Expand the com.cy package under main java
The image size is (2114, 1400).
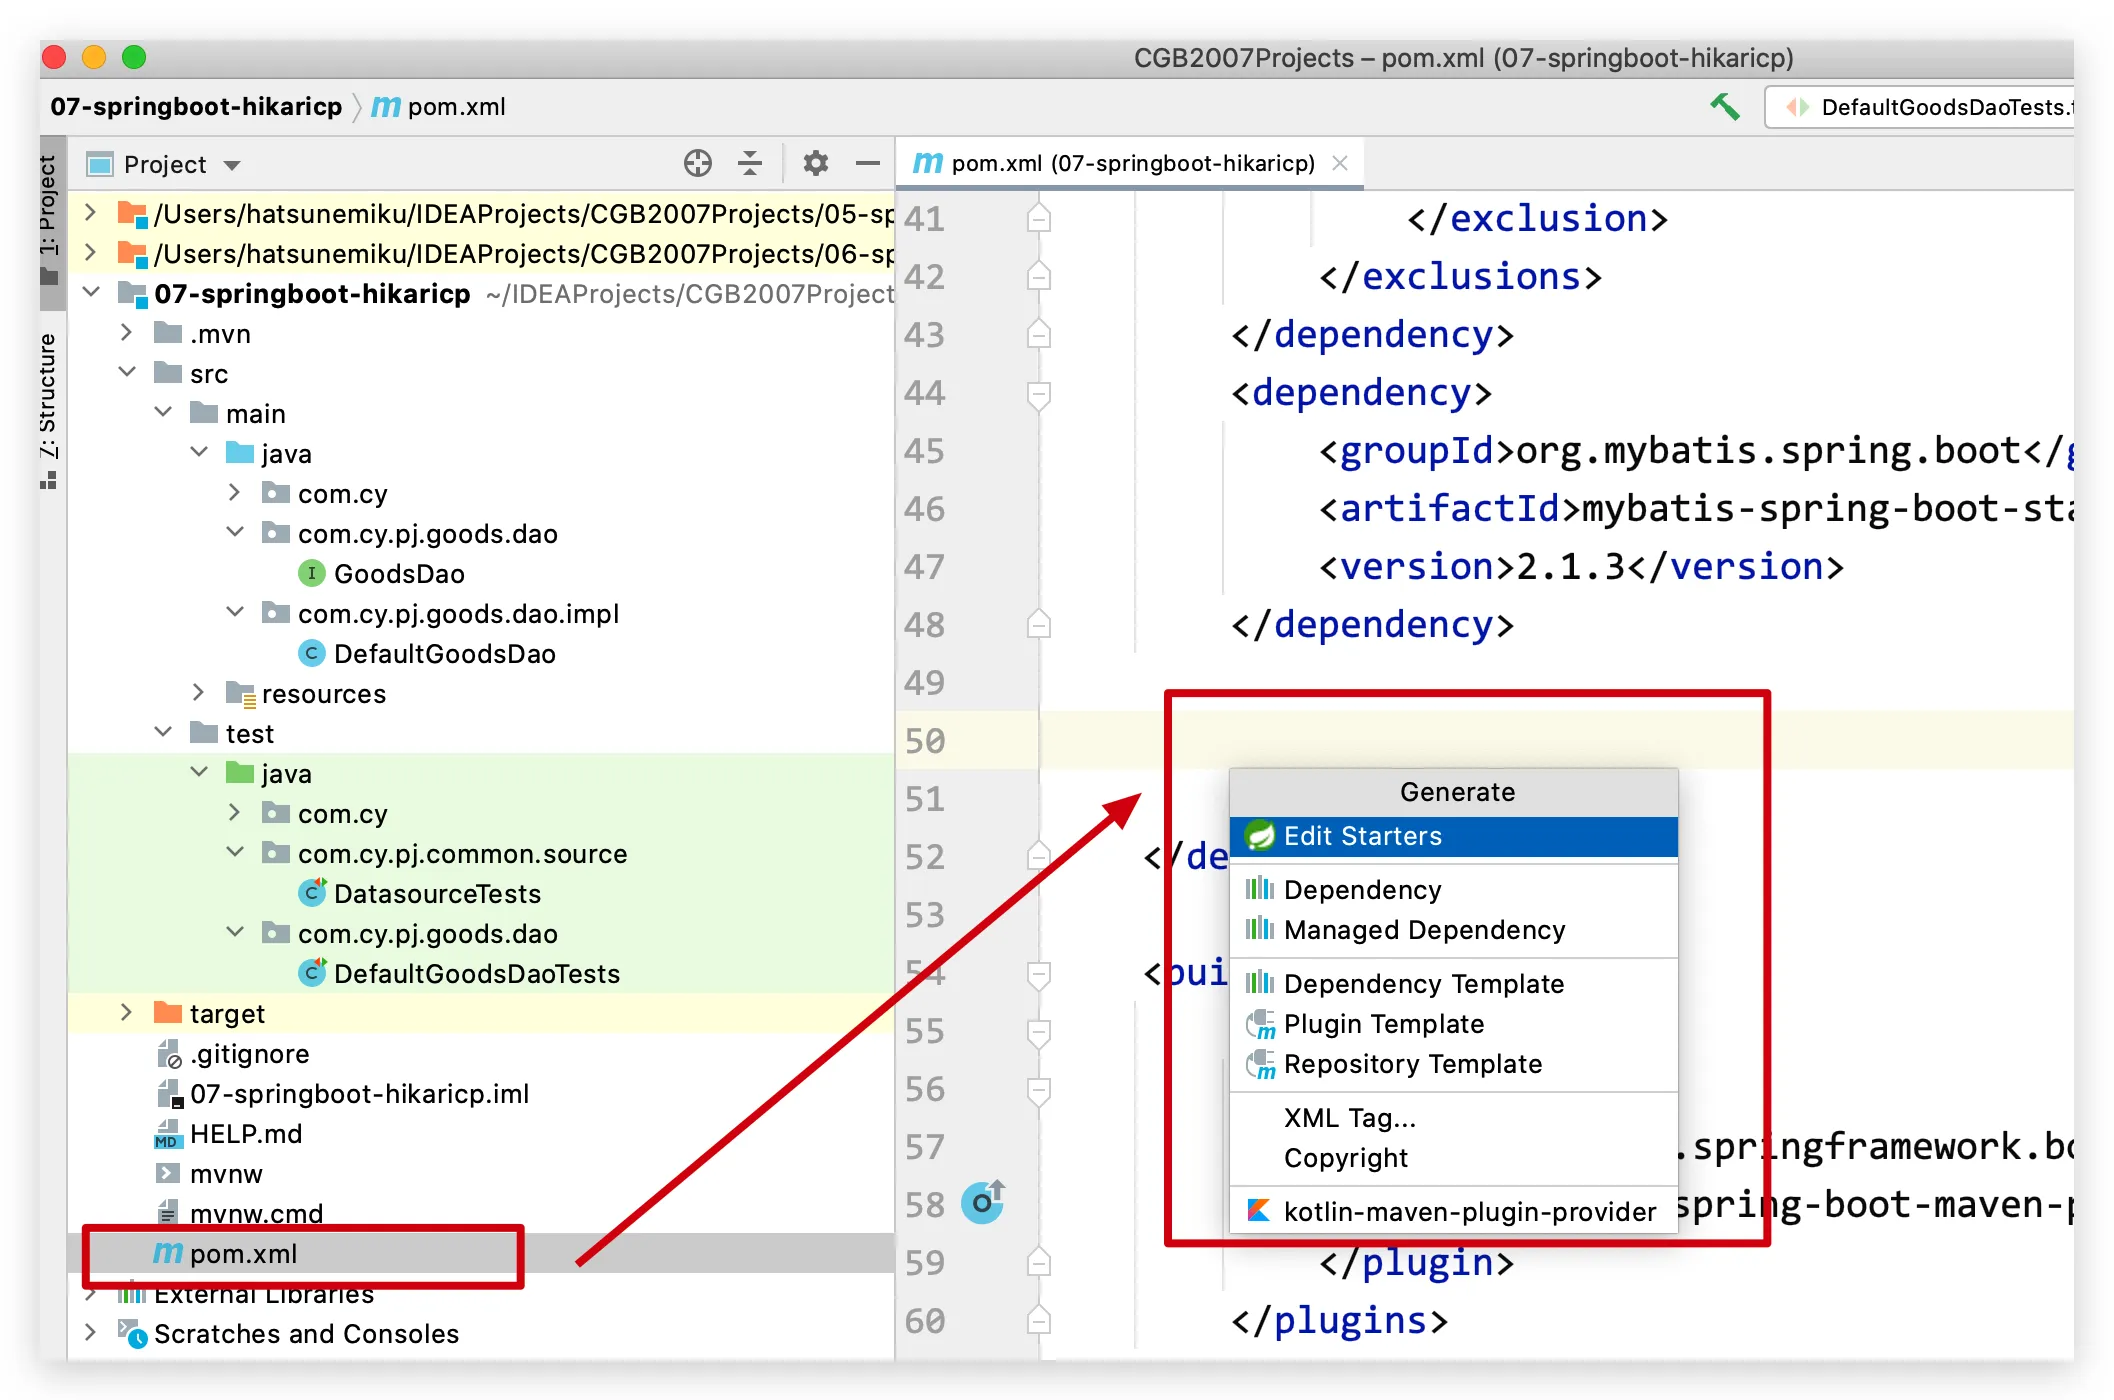(x=235, y=492)
